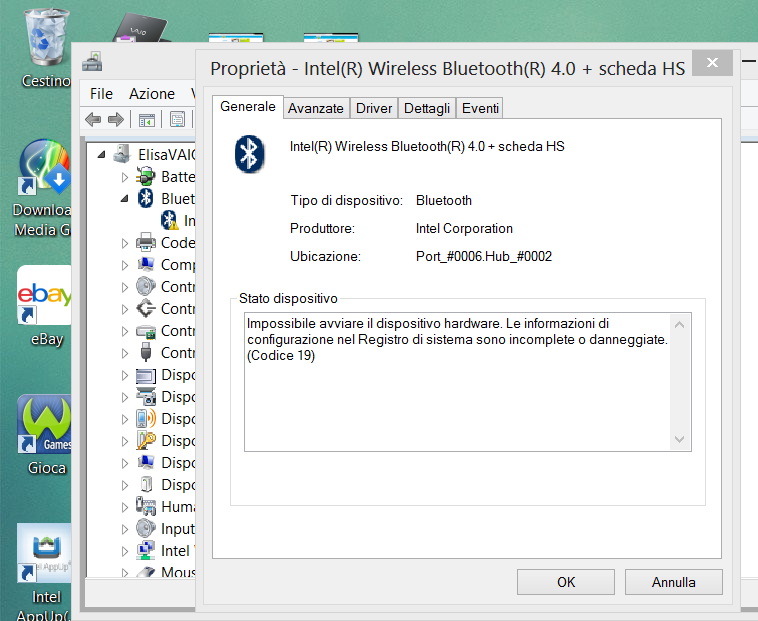758x621 pixels.
Task: Expand the Code (printer) tree node
Action: 125,243
